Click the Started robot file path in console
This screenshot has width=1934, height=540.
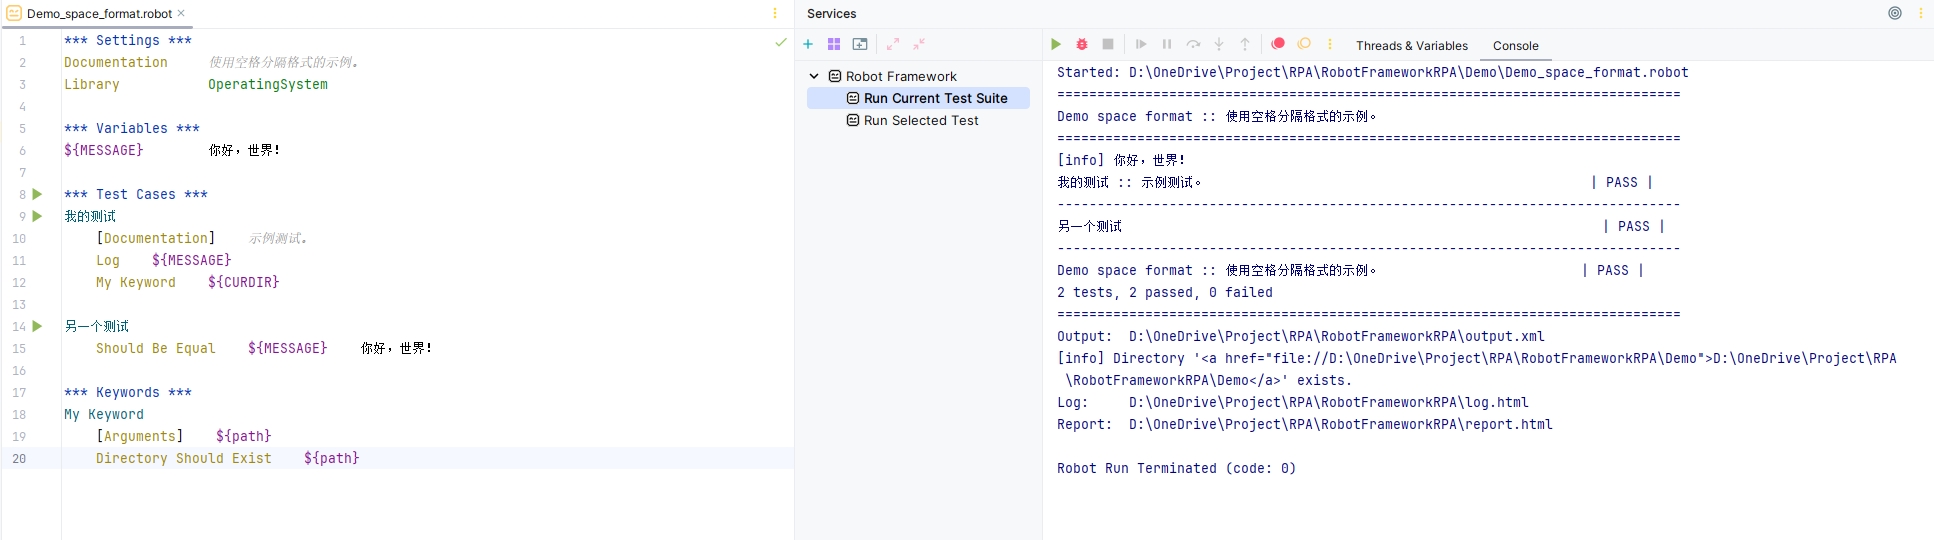(x=1409, y=72)
